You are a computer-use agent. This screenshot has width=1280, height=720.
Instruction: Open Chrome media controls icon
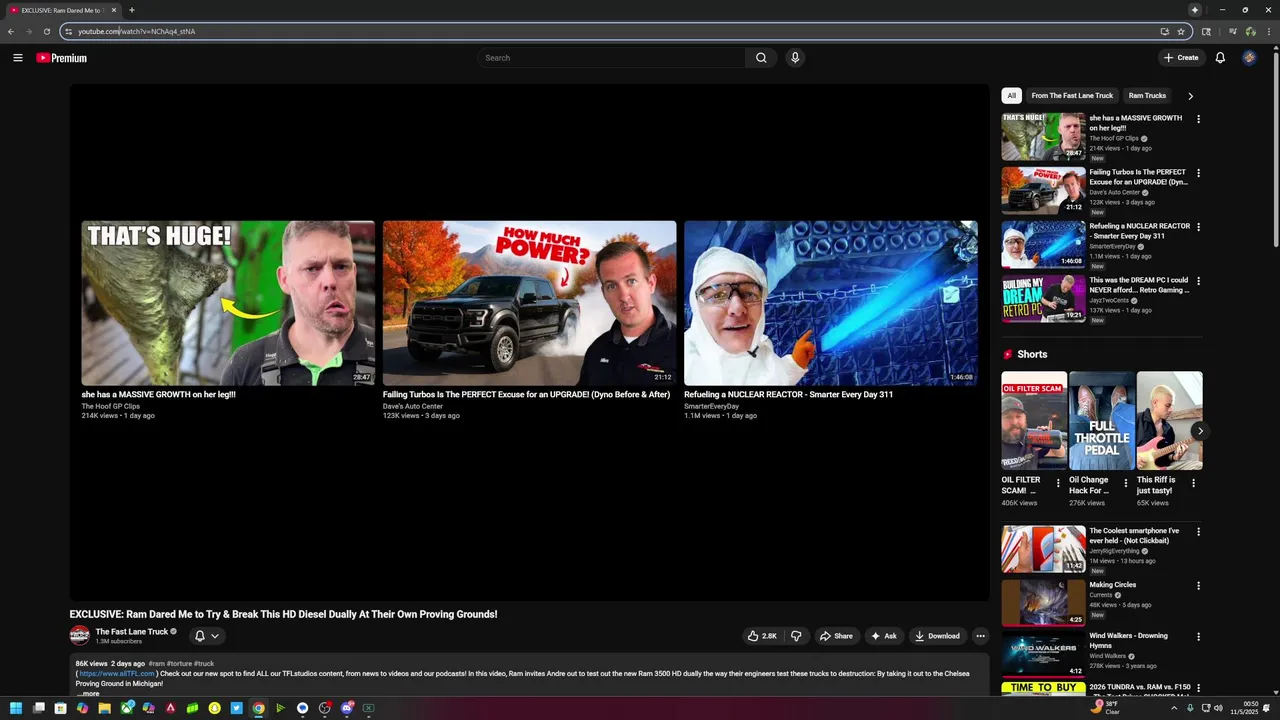[x=1233, y=31]
